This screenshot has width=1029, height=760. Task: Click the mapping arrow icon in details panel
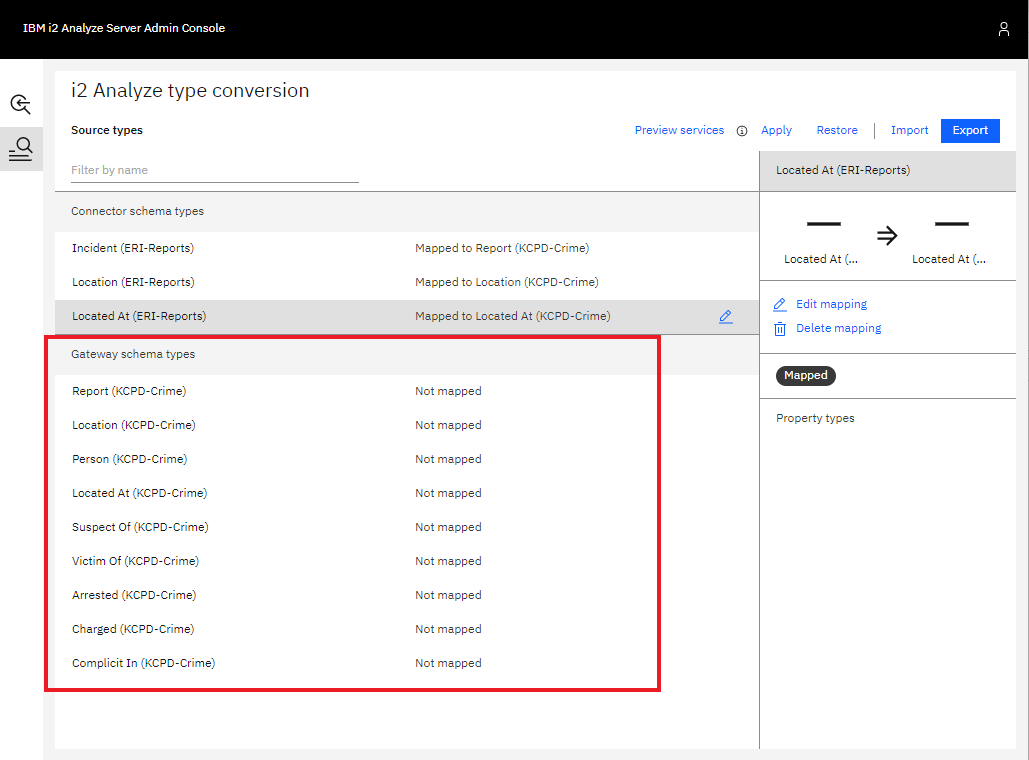(x=886, y=236)
